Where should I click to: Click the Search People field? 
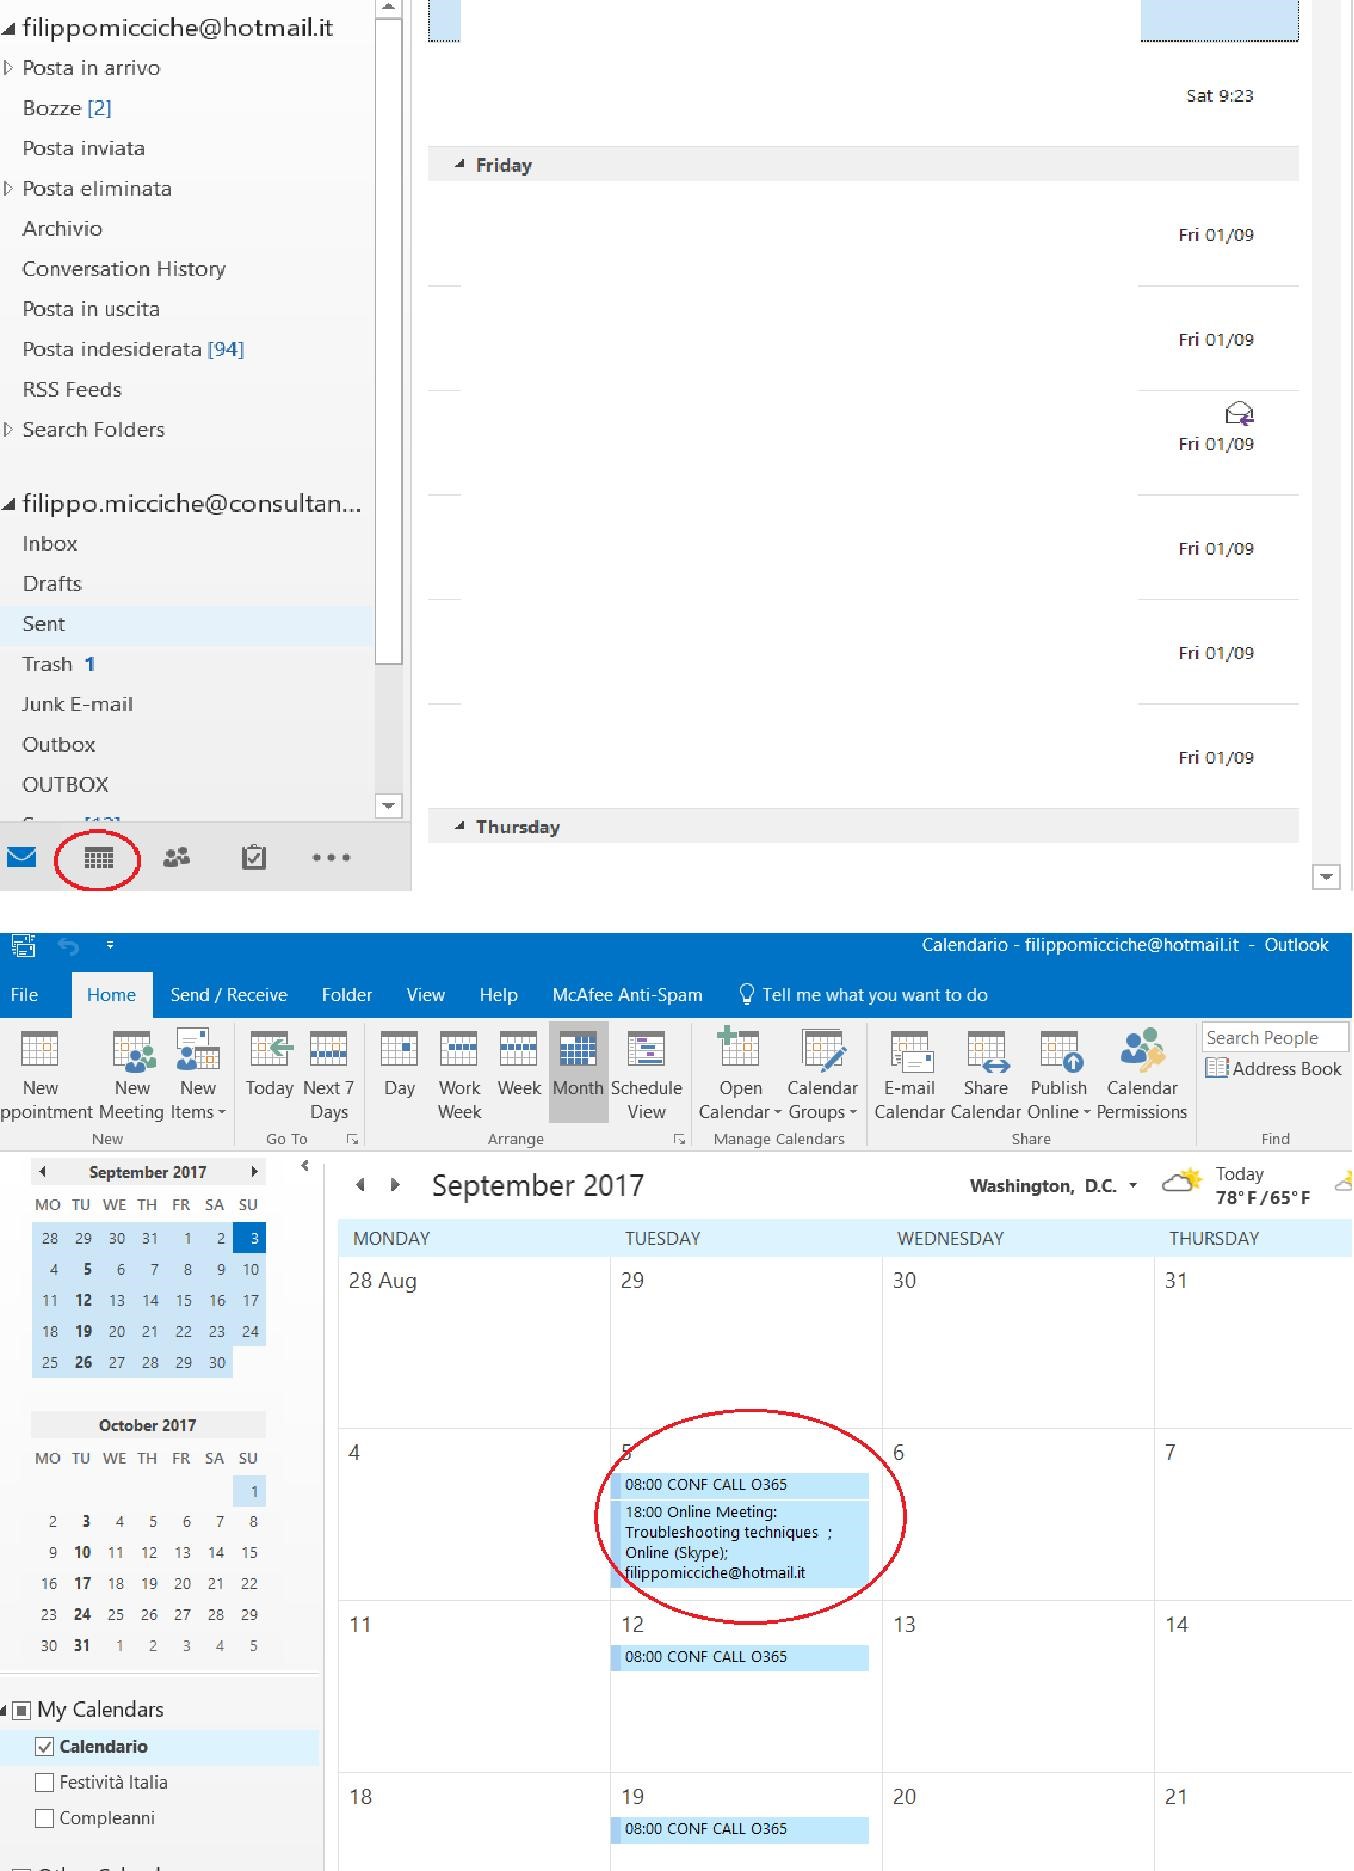click(1275, 1037)
